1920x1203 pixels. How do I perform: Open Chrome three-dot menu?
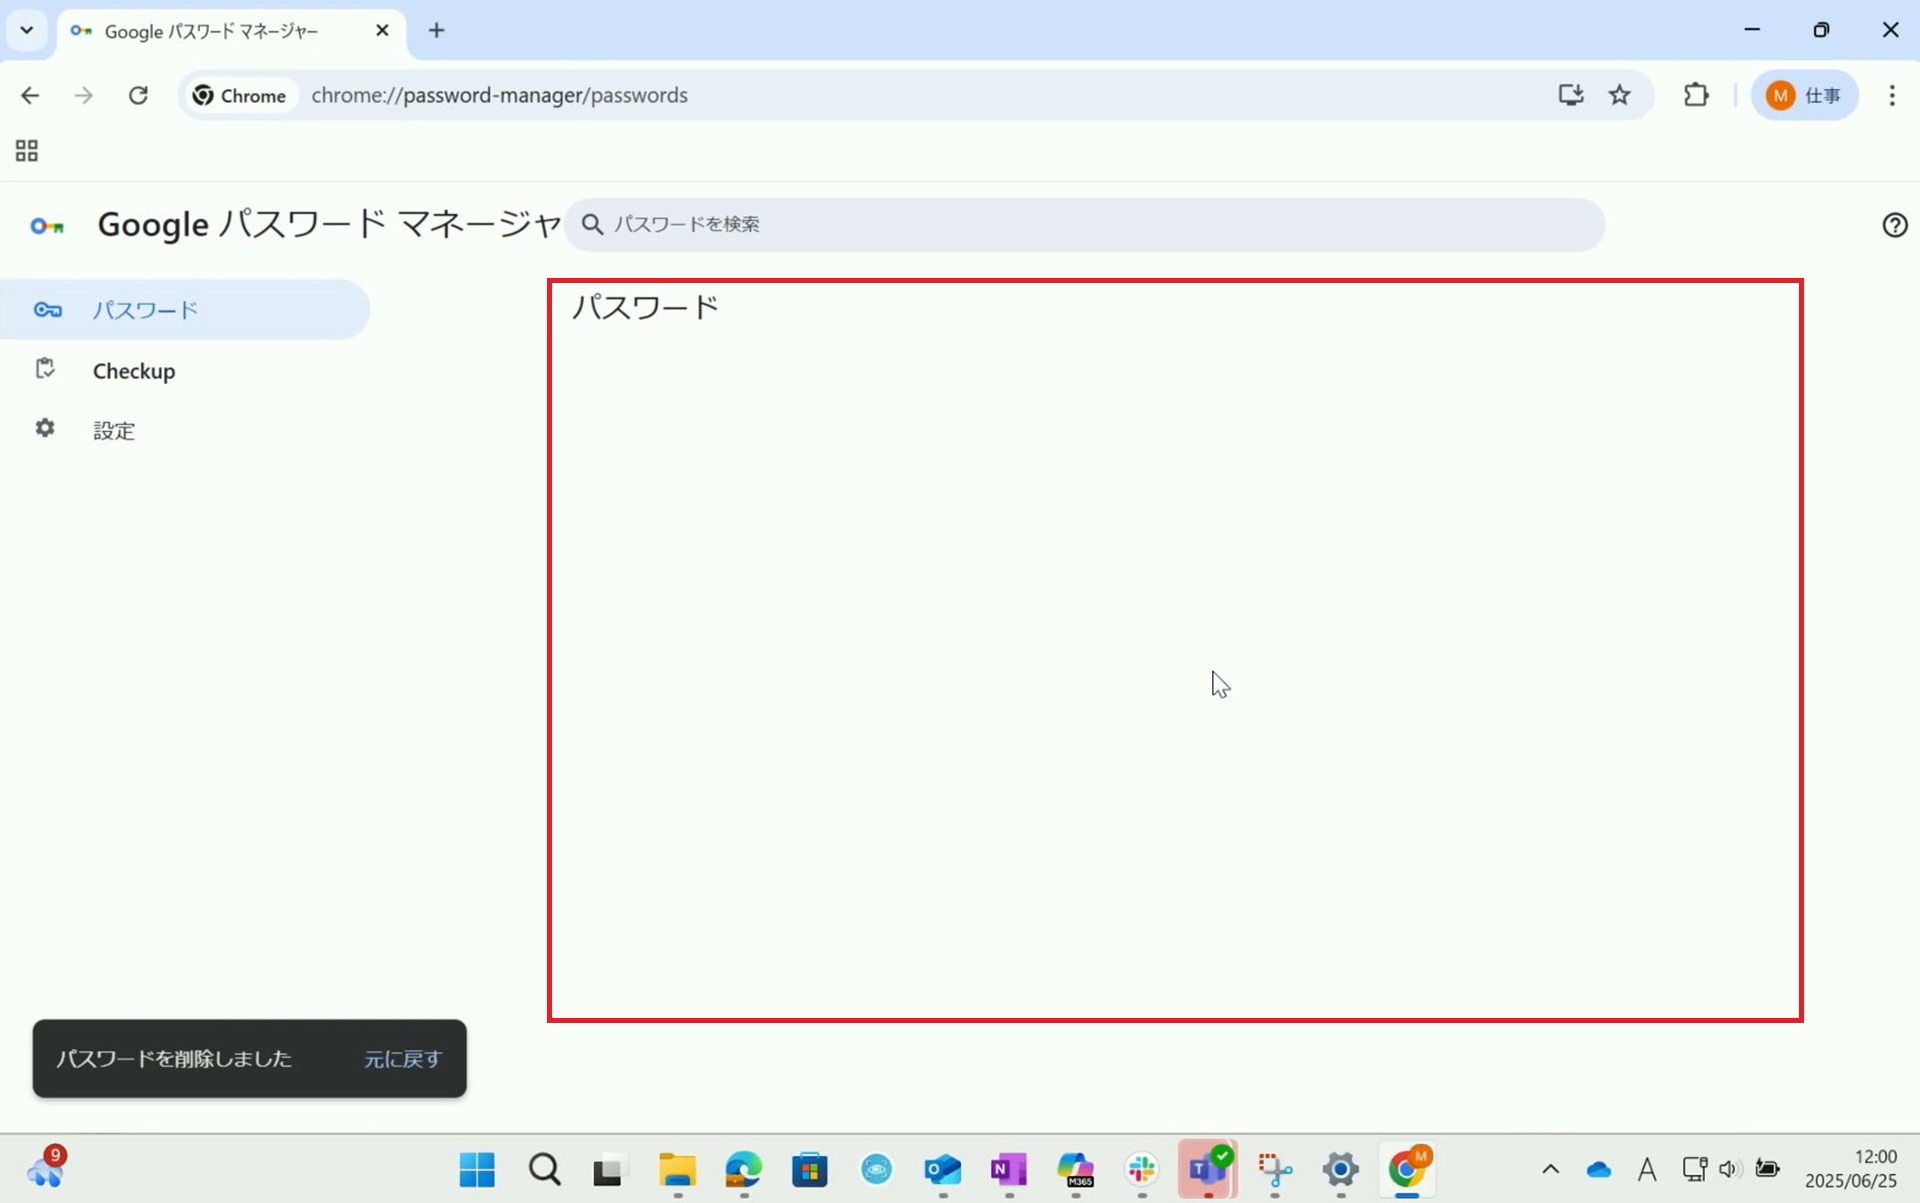[1891, 95]
